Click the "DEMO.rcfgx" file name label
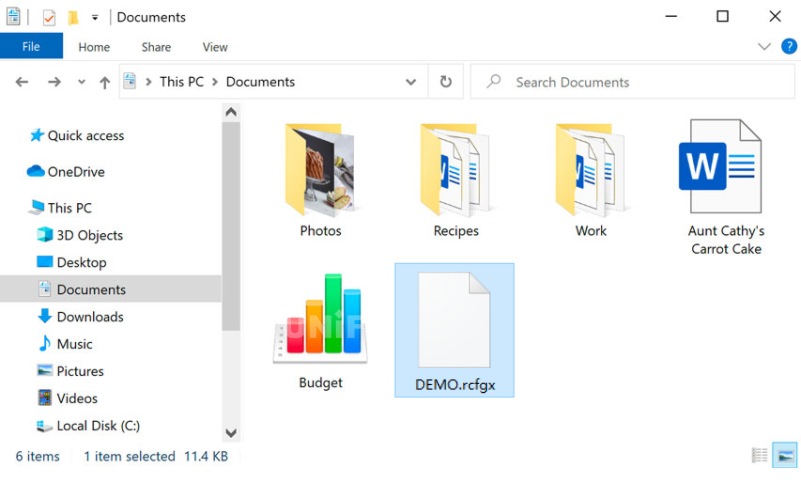The image size is (801, 483). [455, 384]
